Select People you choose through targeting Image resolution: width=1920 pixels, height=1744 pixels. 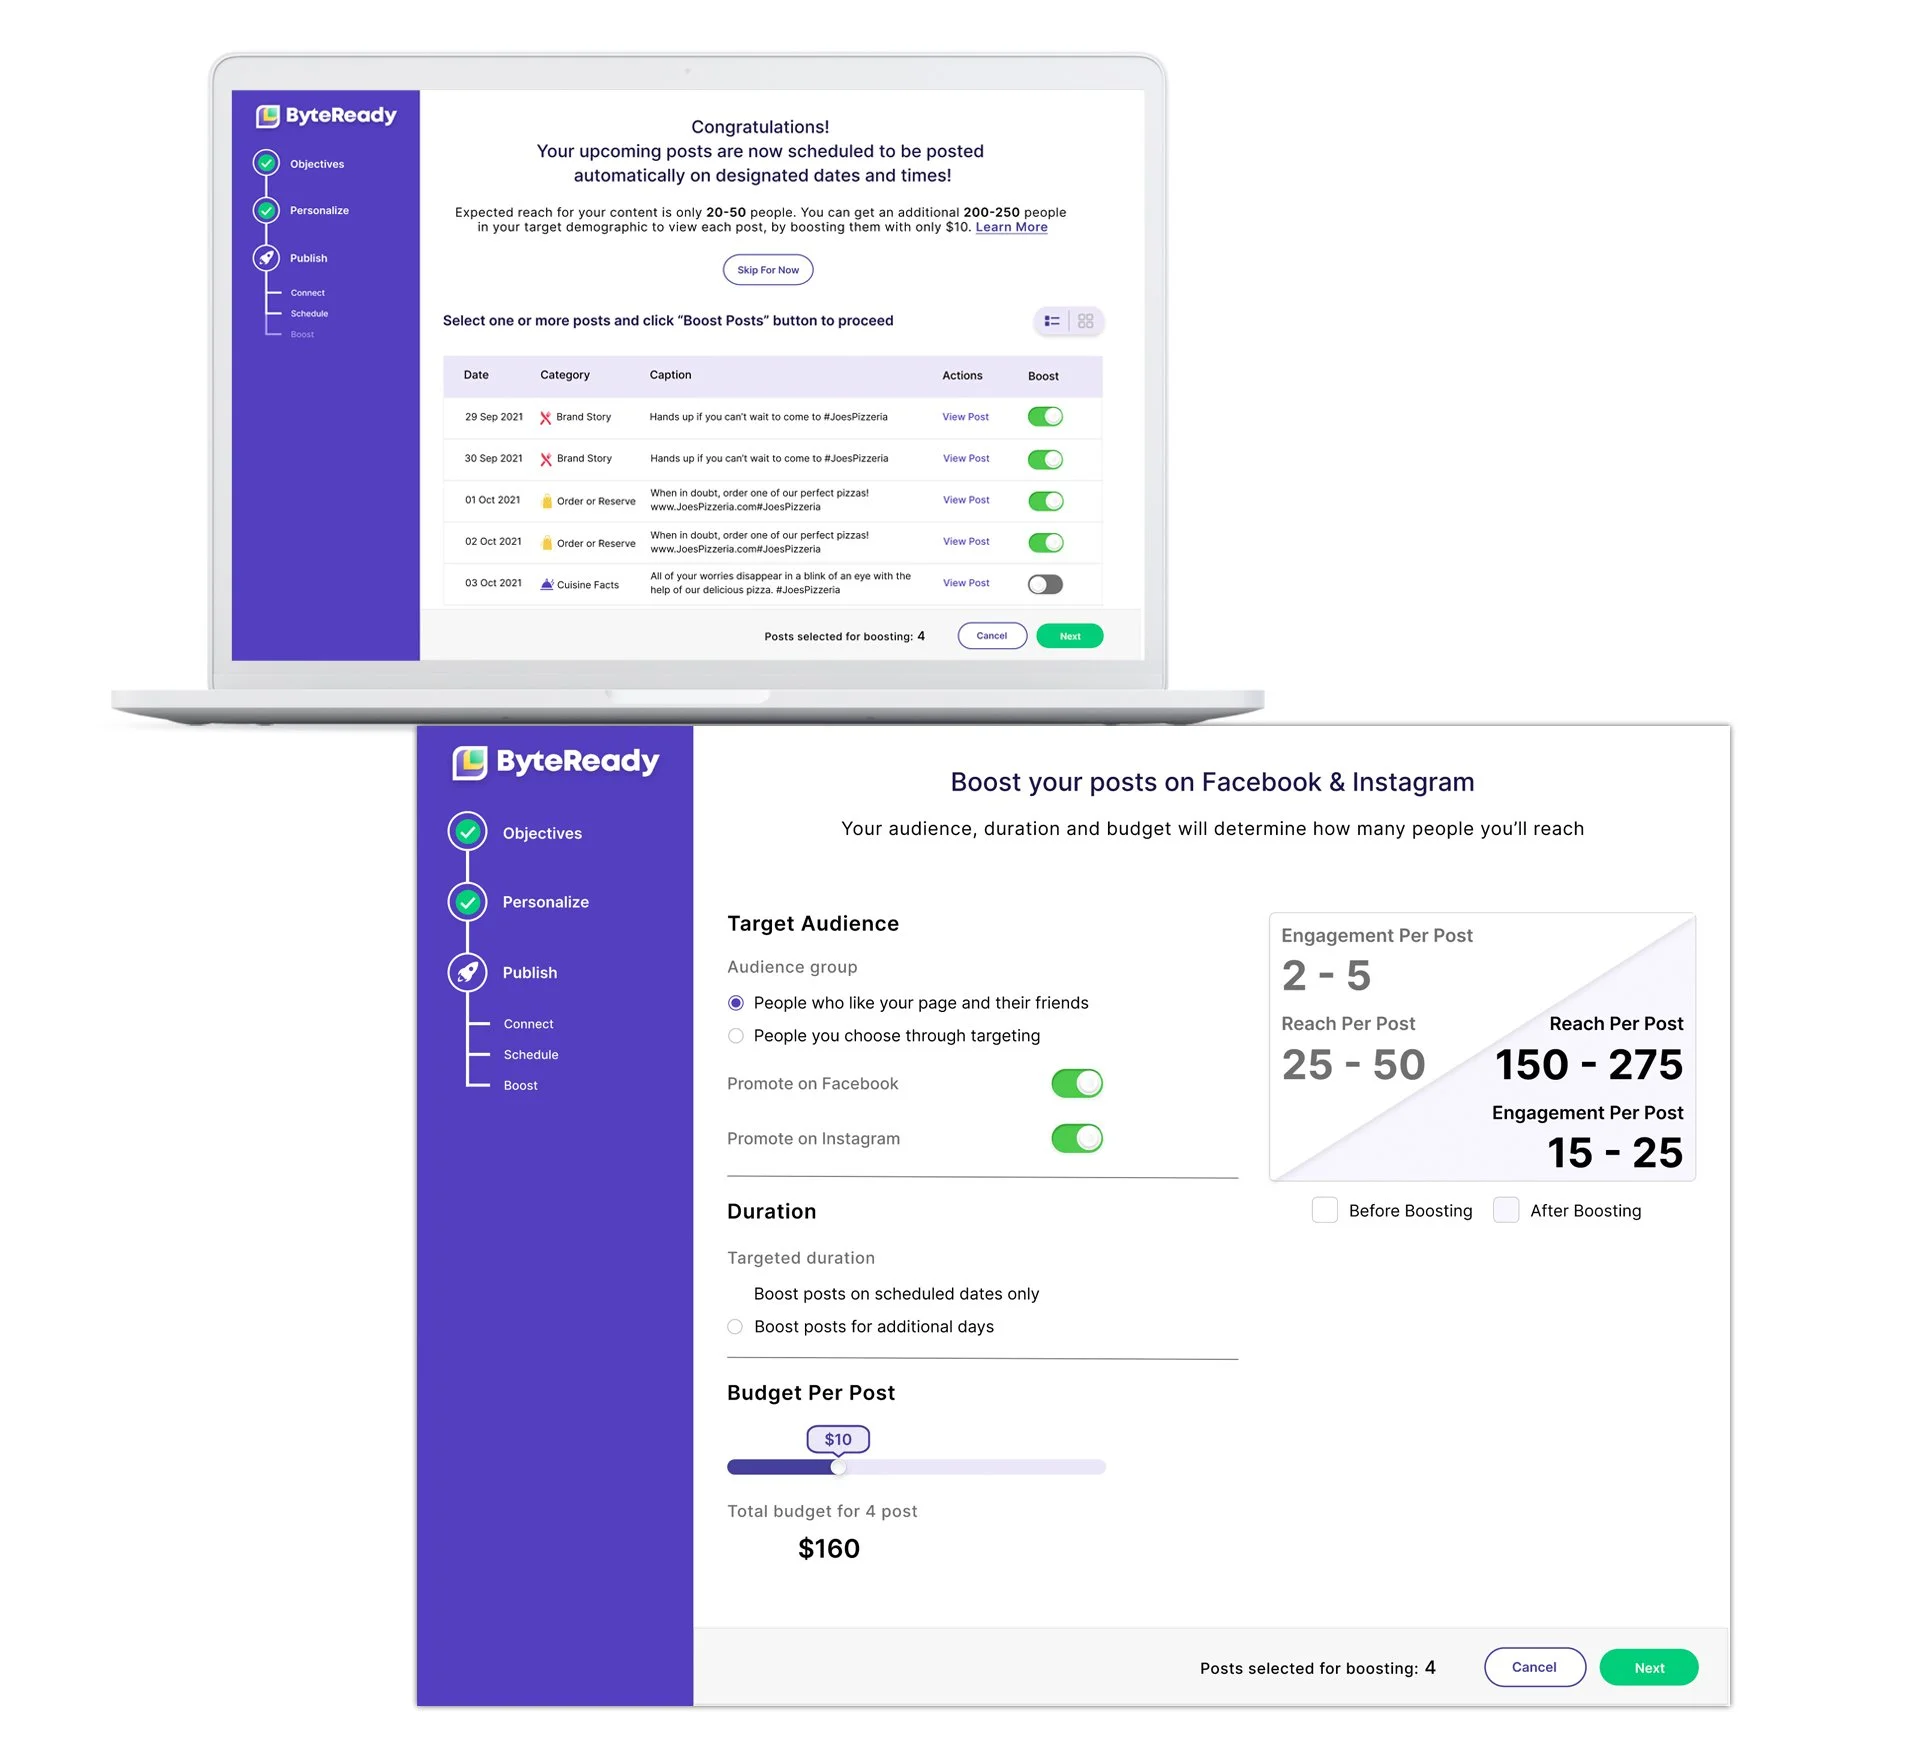click(736, 1036)
